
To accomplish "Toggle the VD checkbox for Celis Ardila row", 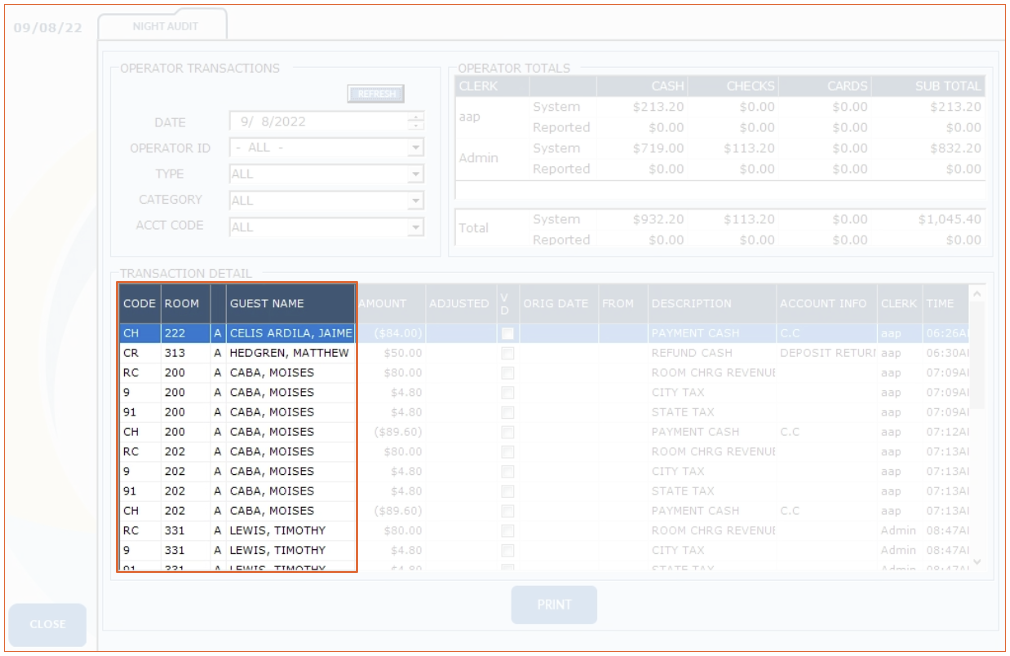I will pos(508,333).
